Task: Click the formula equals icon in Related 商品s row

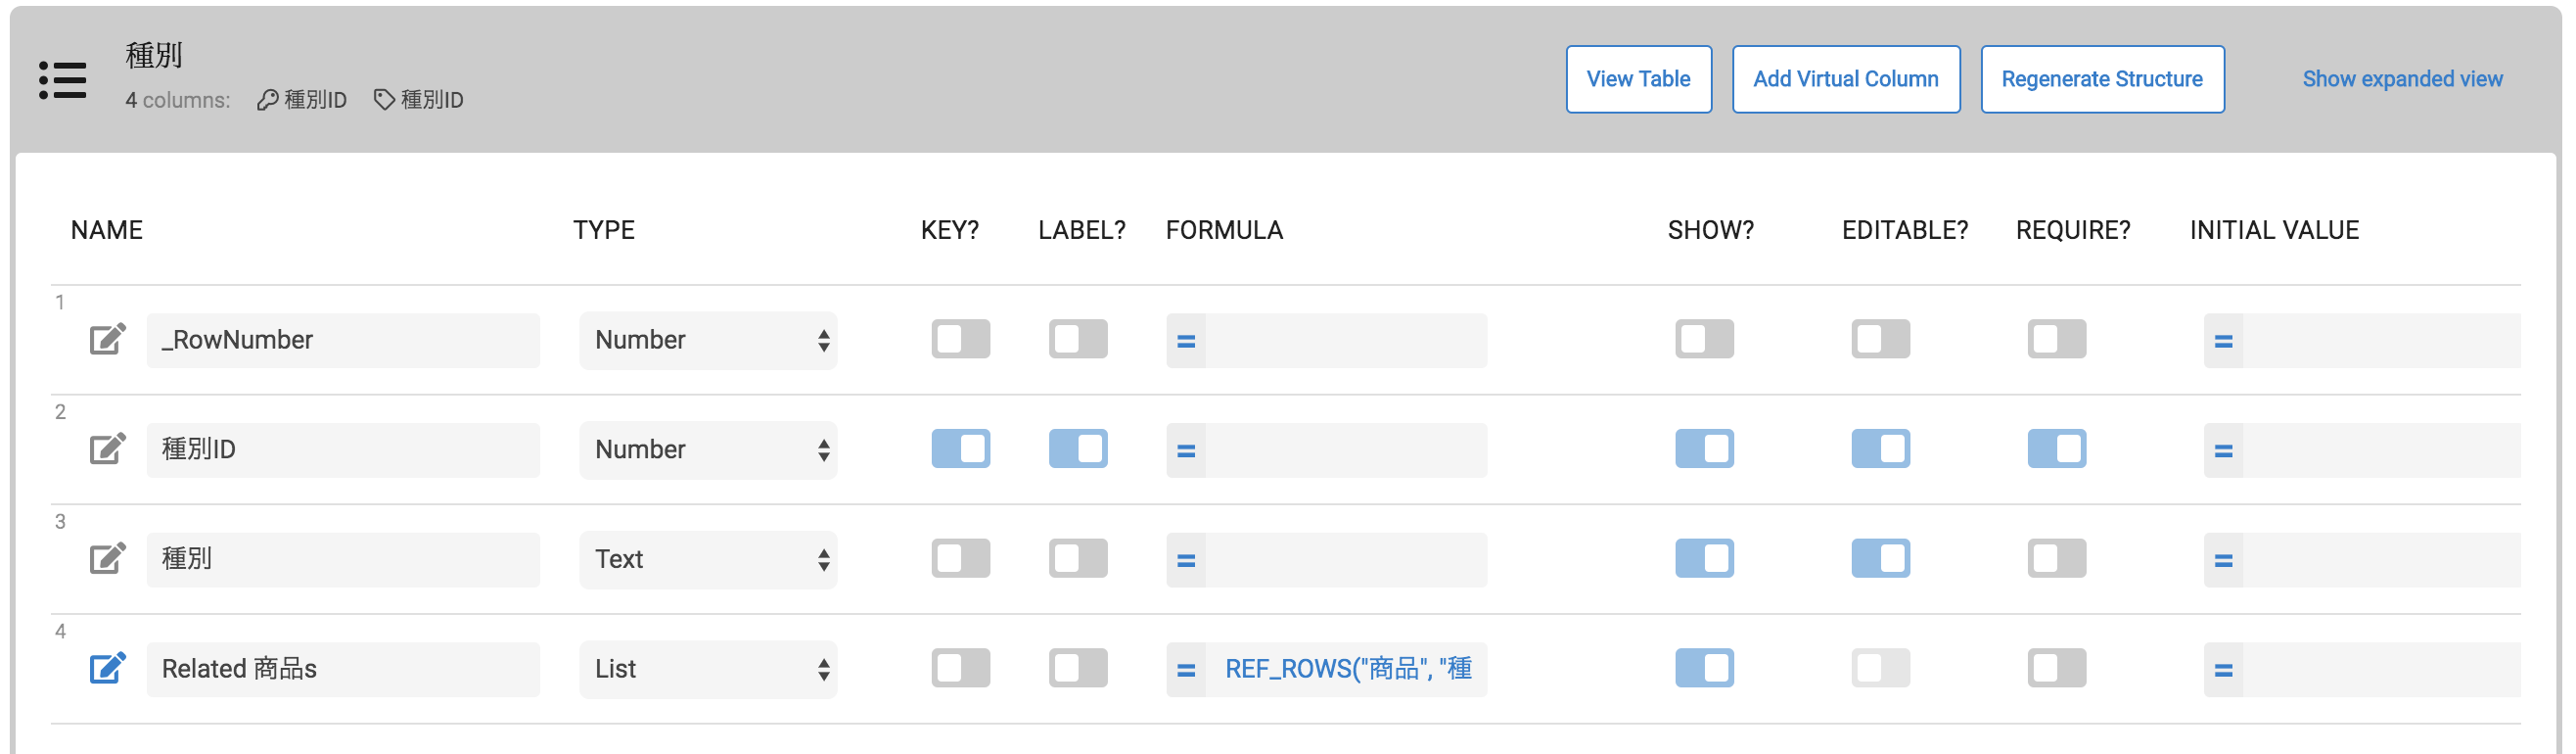Action: [1186, 670]
